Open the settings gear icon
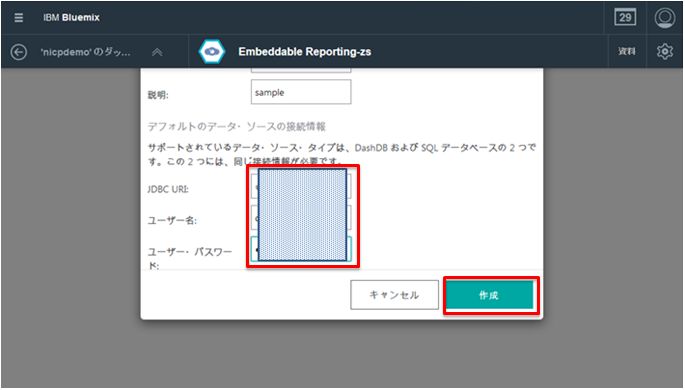This screenshot has height=390, width=685. 664,52
